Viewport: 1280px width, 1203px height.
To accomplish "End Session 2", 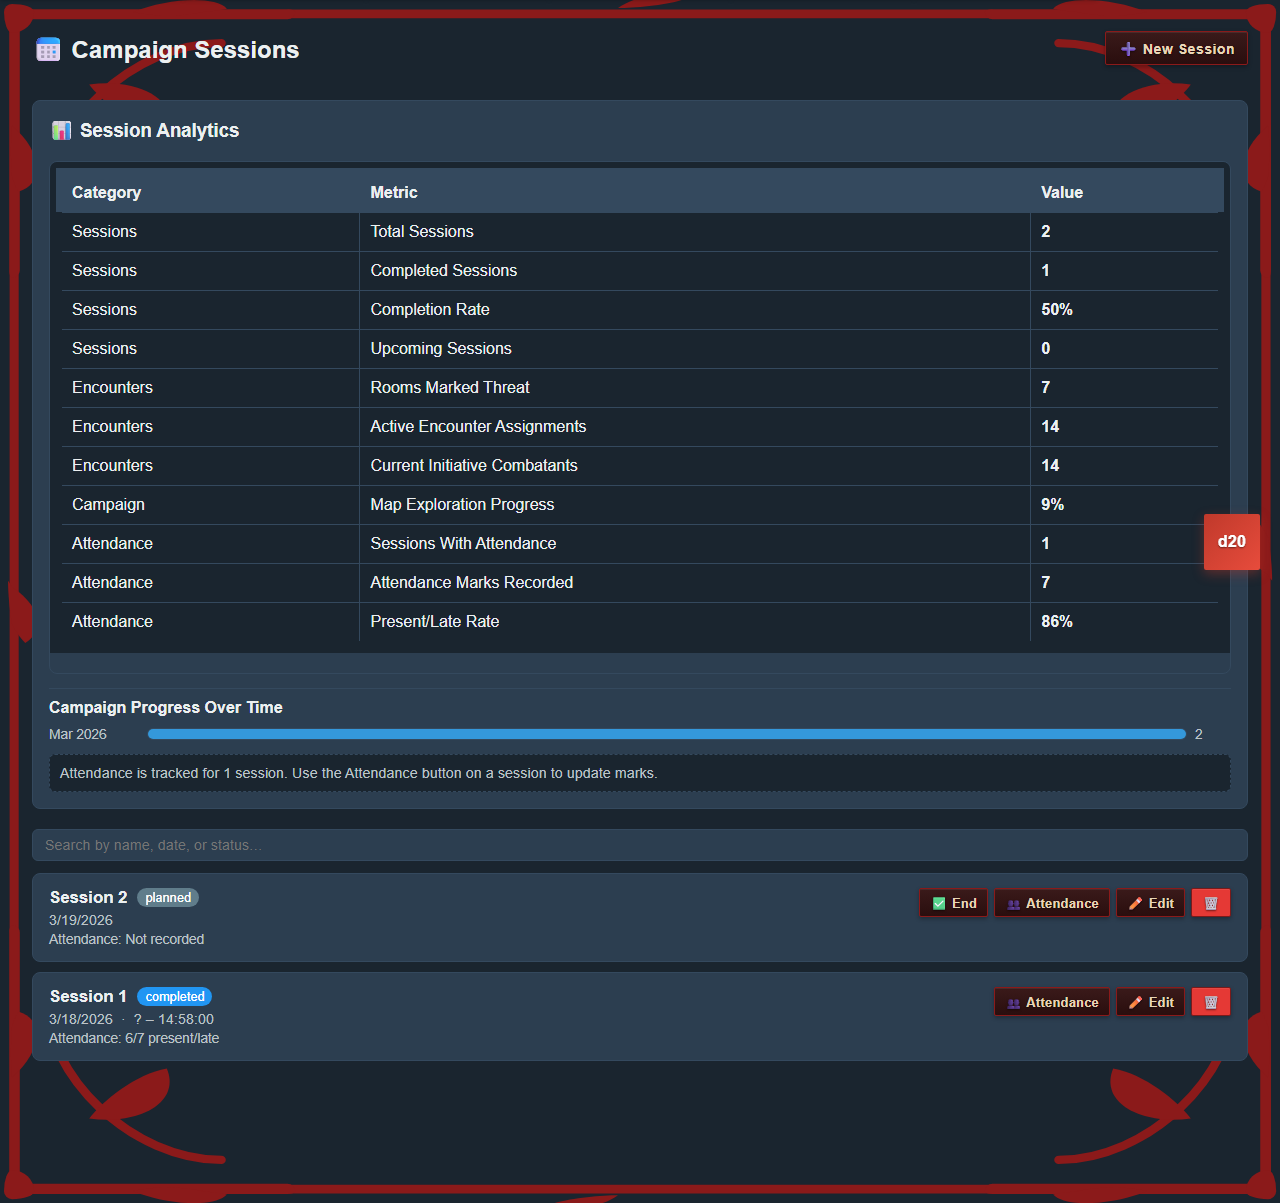I will (953, 902).
